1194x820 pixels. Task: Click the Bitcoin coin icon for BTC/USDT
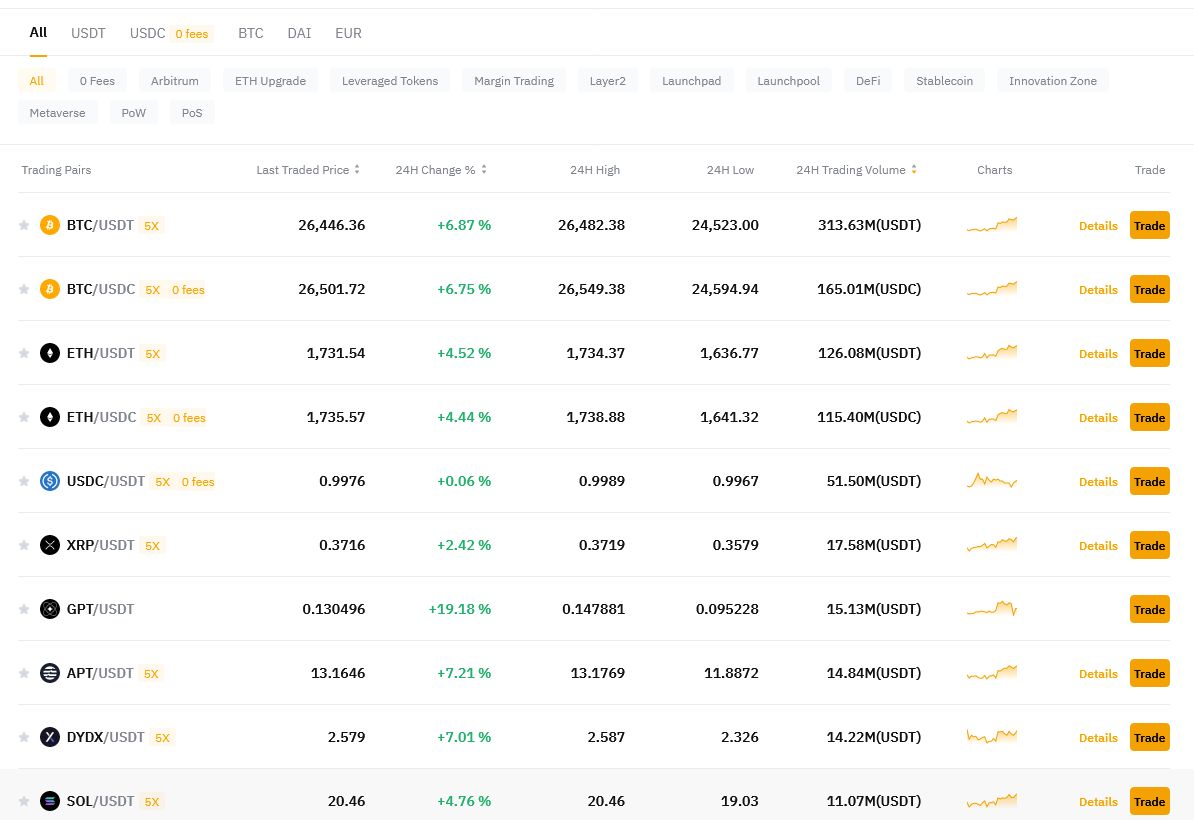(49, 225)
